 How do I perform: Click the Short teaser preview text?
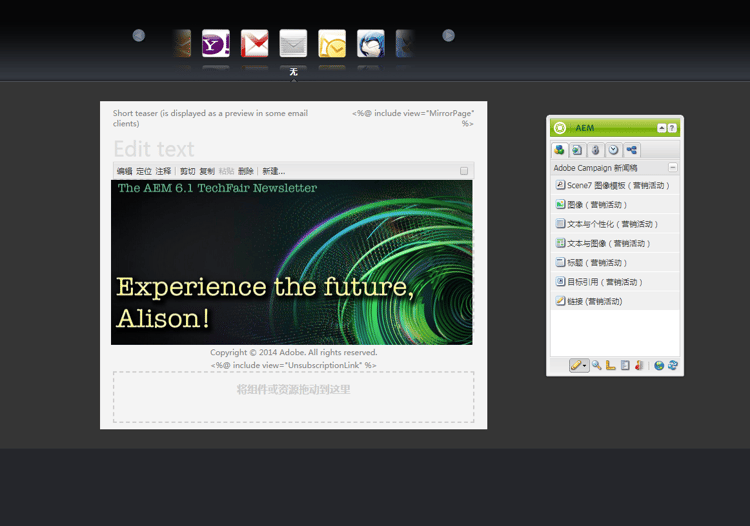click(x=210, y=118)
